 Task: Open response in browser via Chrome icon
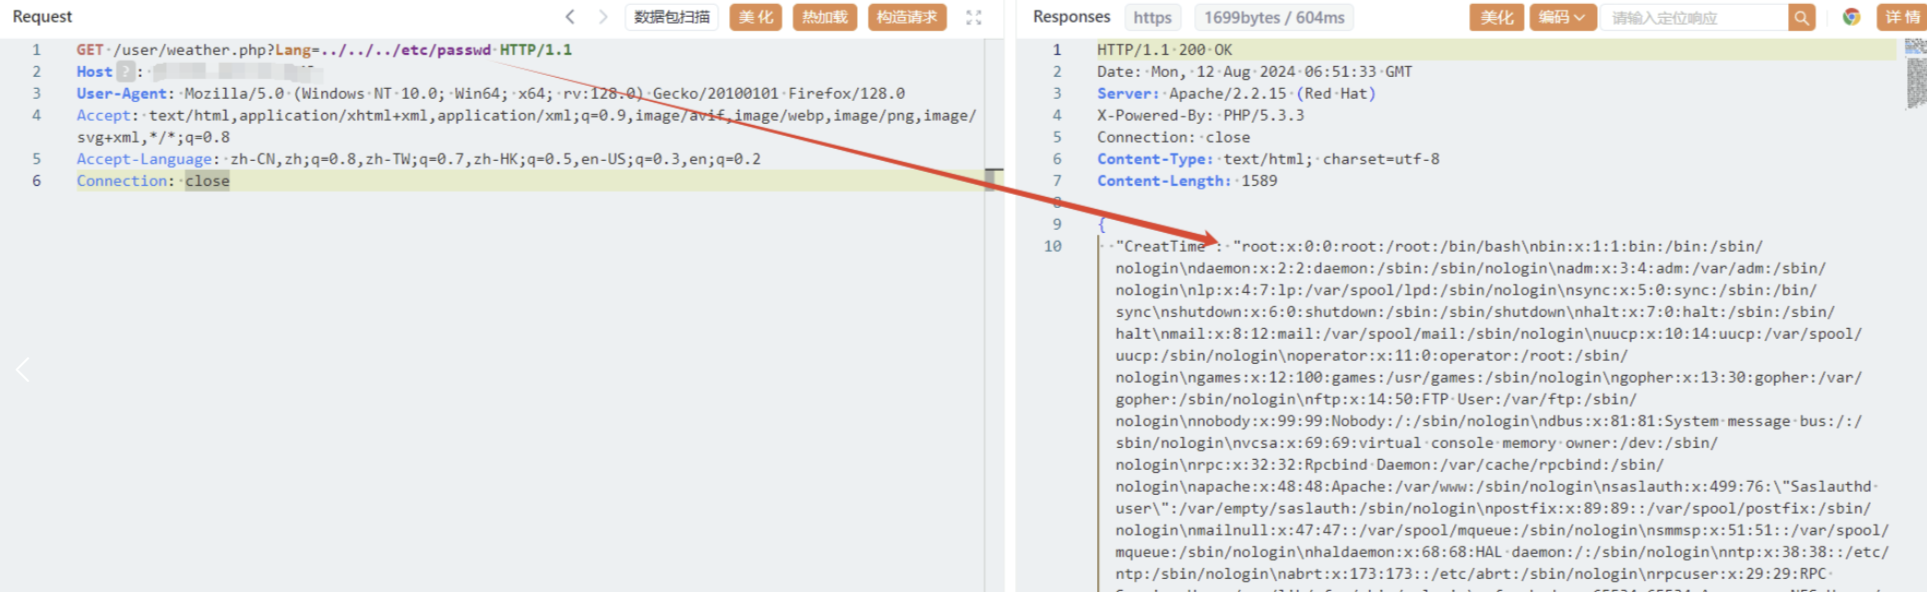(1851, 17)
